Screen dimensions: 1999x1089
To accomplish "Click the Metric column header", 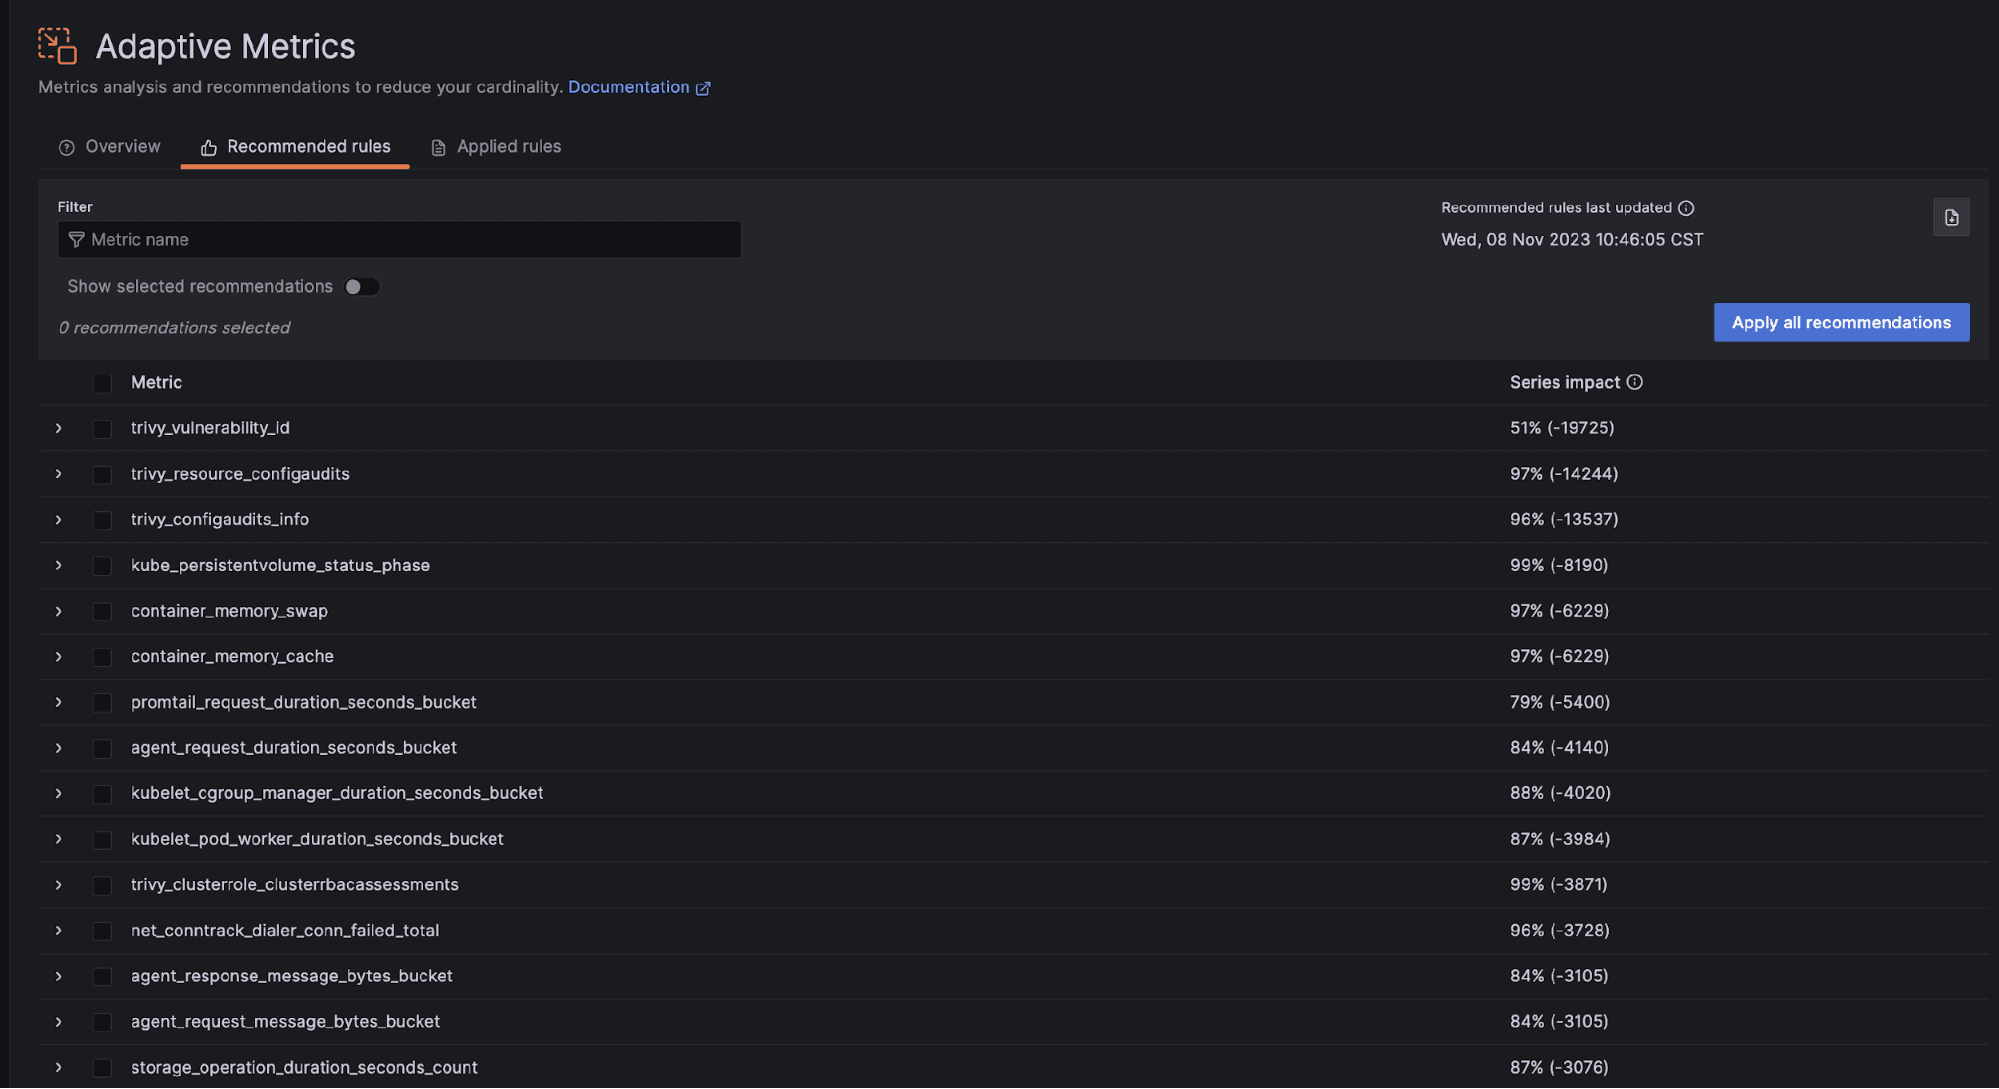I will point(156,383).
